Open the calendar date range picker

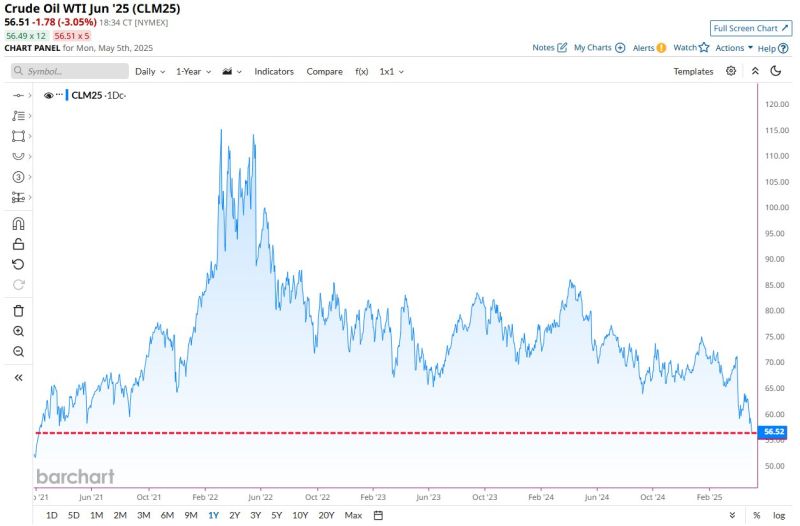(378, 515)
